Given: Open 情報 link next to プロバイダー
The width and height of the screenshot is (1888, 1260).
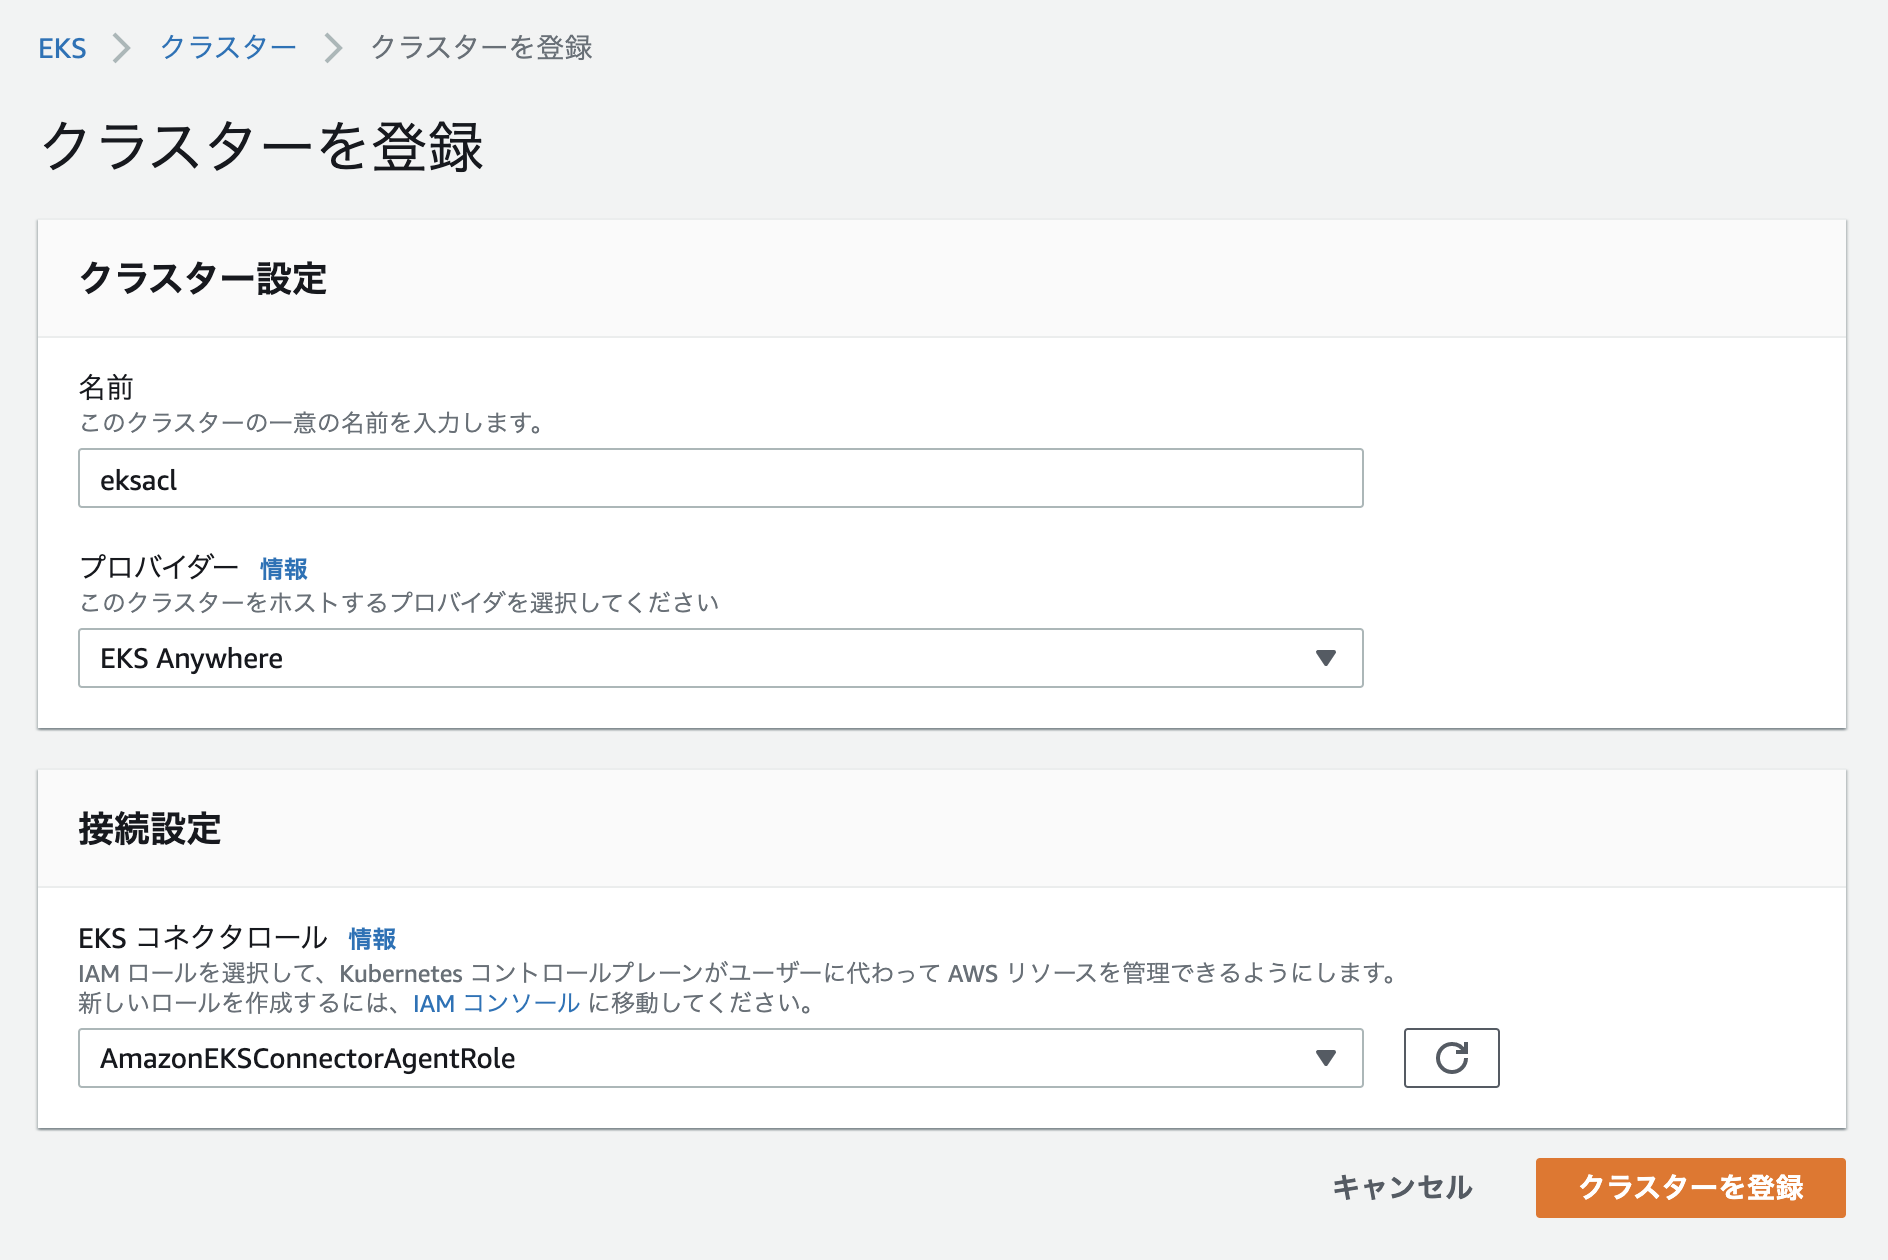Looking at the screenshot, I should click(284, 569).
